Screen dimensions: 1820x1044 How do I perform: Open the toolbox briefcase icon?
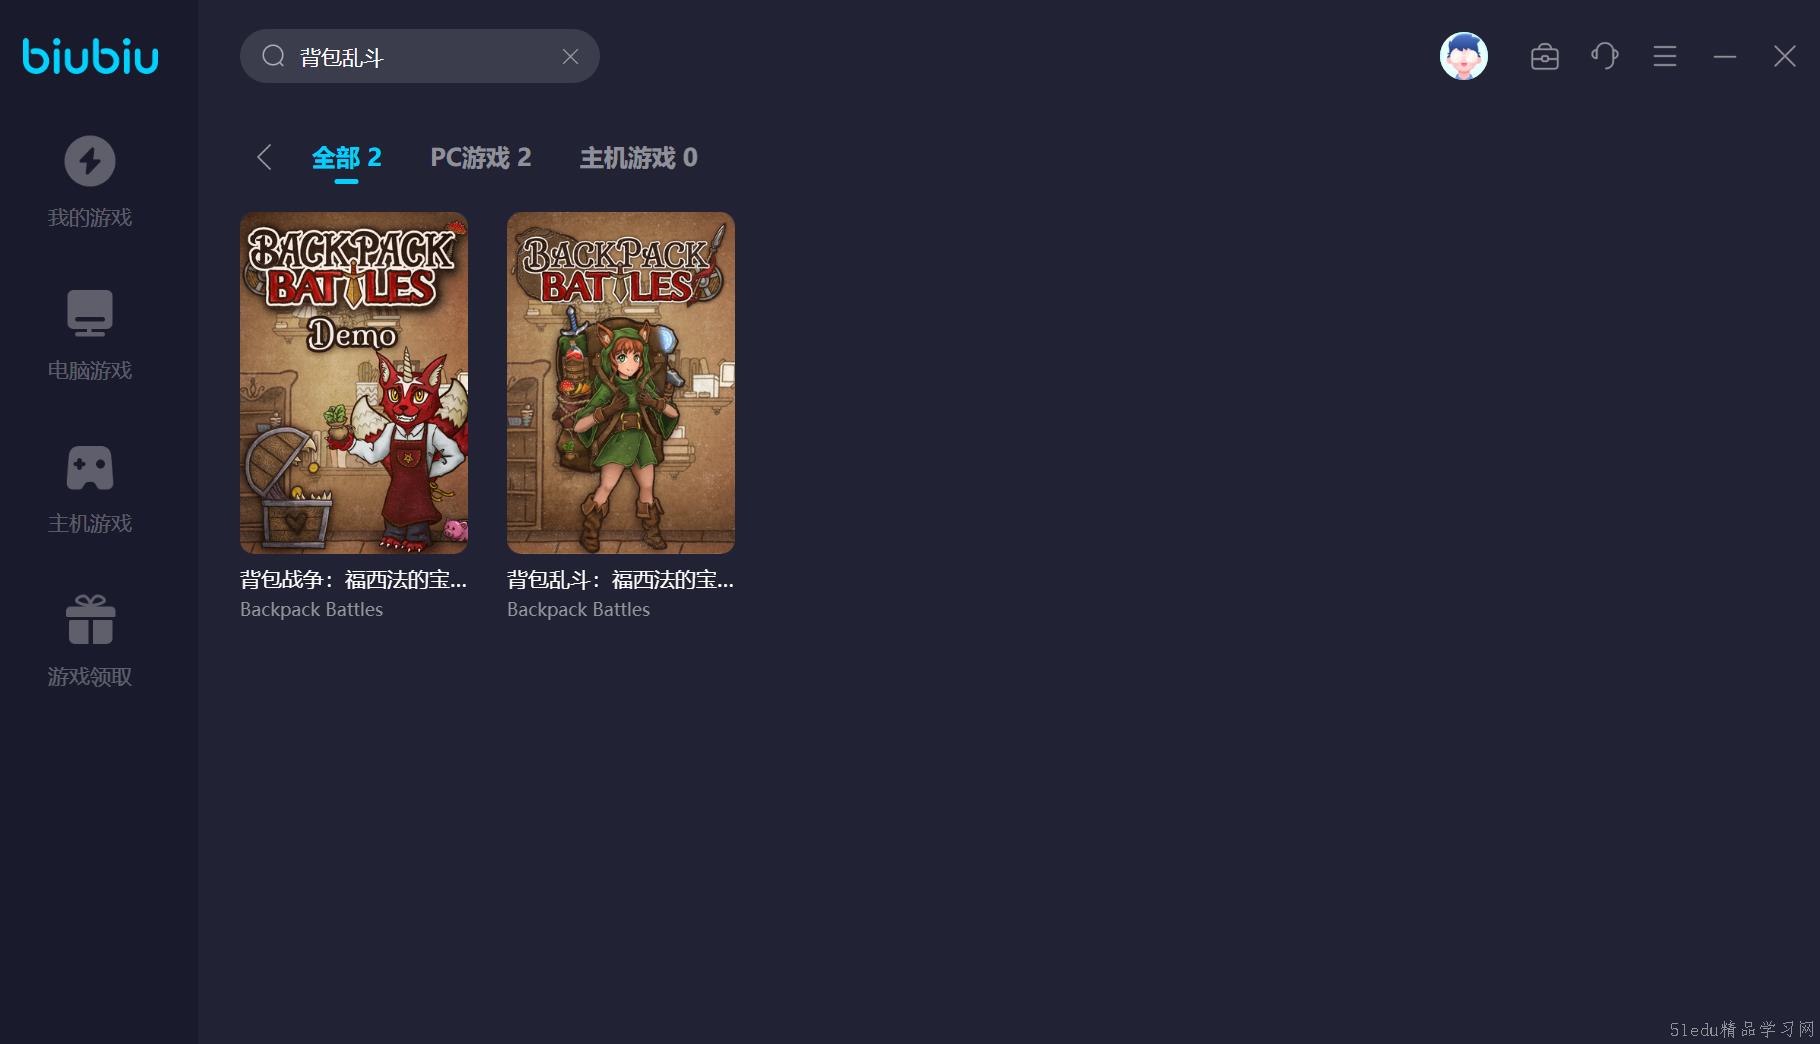coord(1545,57)
